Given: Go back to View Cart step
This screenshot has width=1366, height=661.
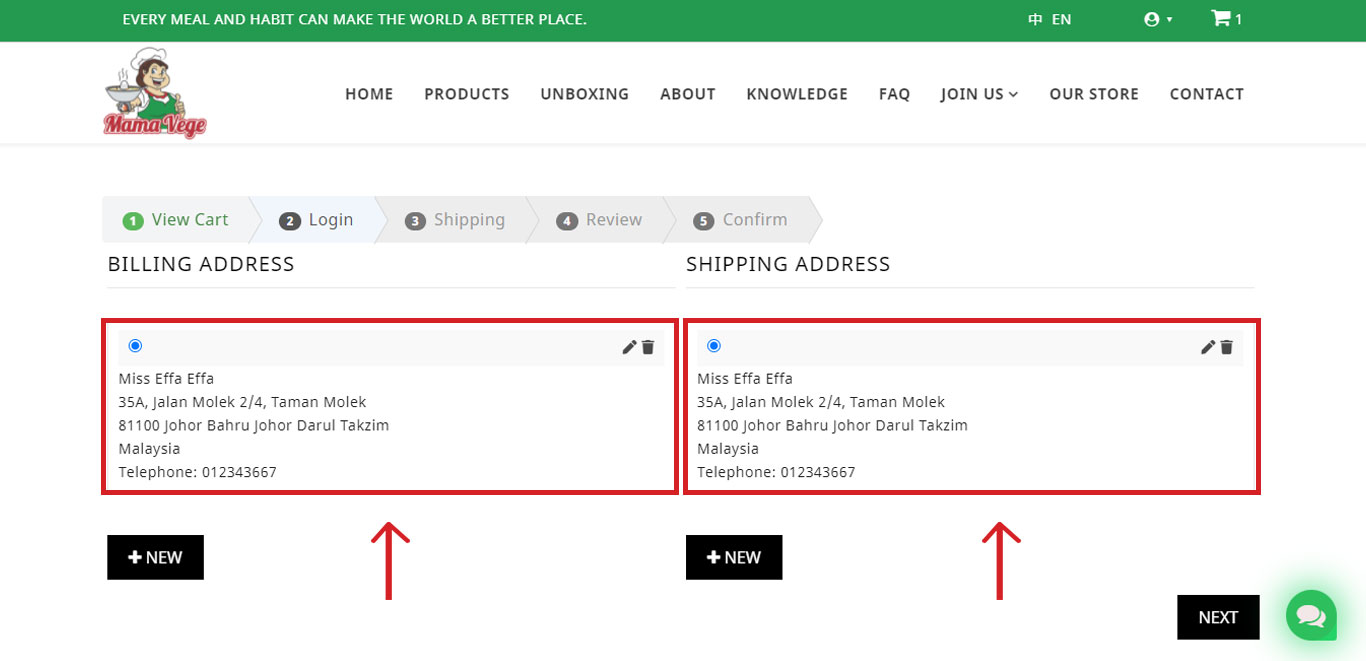Looking at the screenshot, I should point(177,220).
